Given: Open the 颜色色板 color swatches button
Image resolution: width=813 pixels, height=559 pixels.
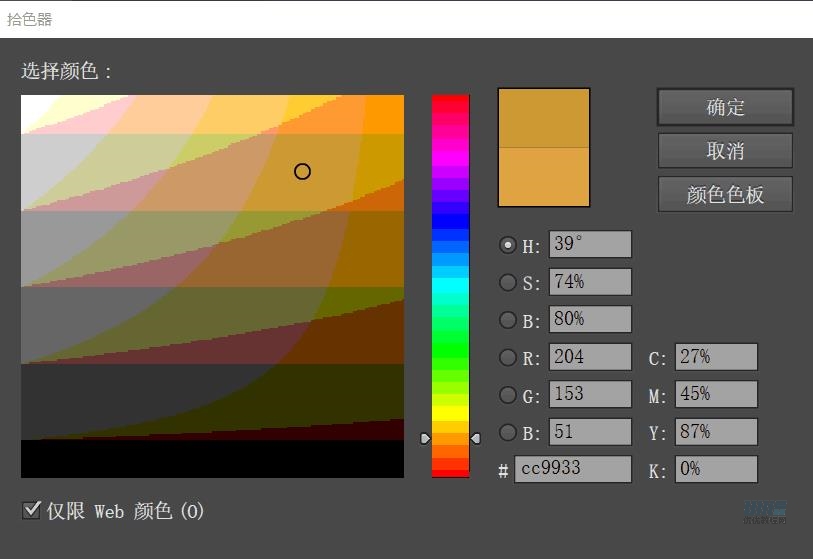Looking at the screenshot, I should coord(725,194).
